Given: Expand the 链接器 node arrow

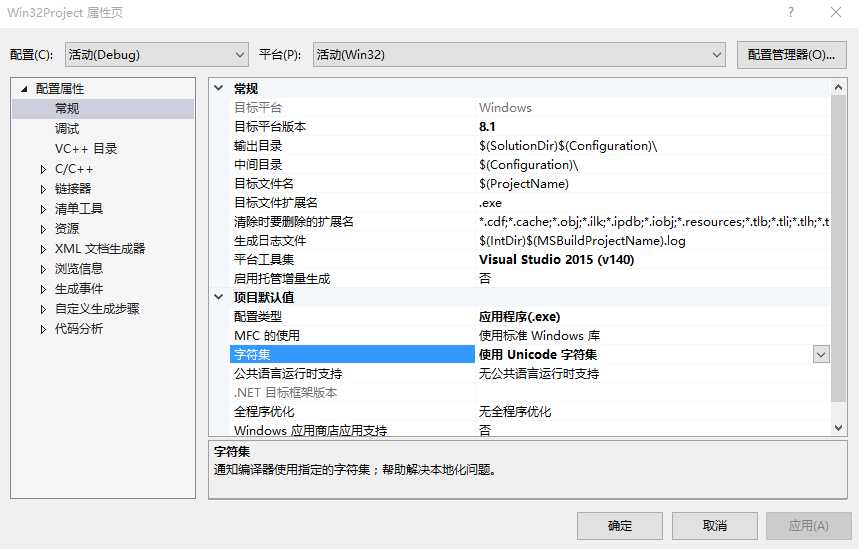Looking at the screenshot, I should (x=43, y=189).
